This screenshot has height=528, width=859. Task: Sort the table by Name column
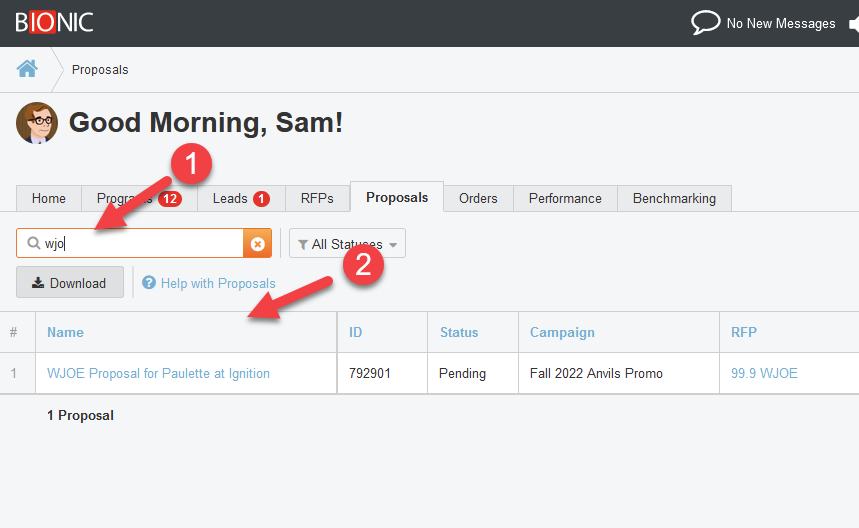(66, 332)
